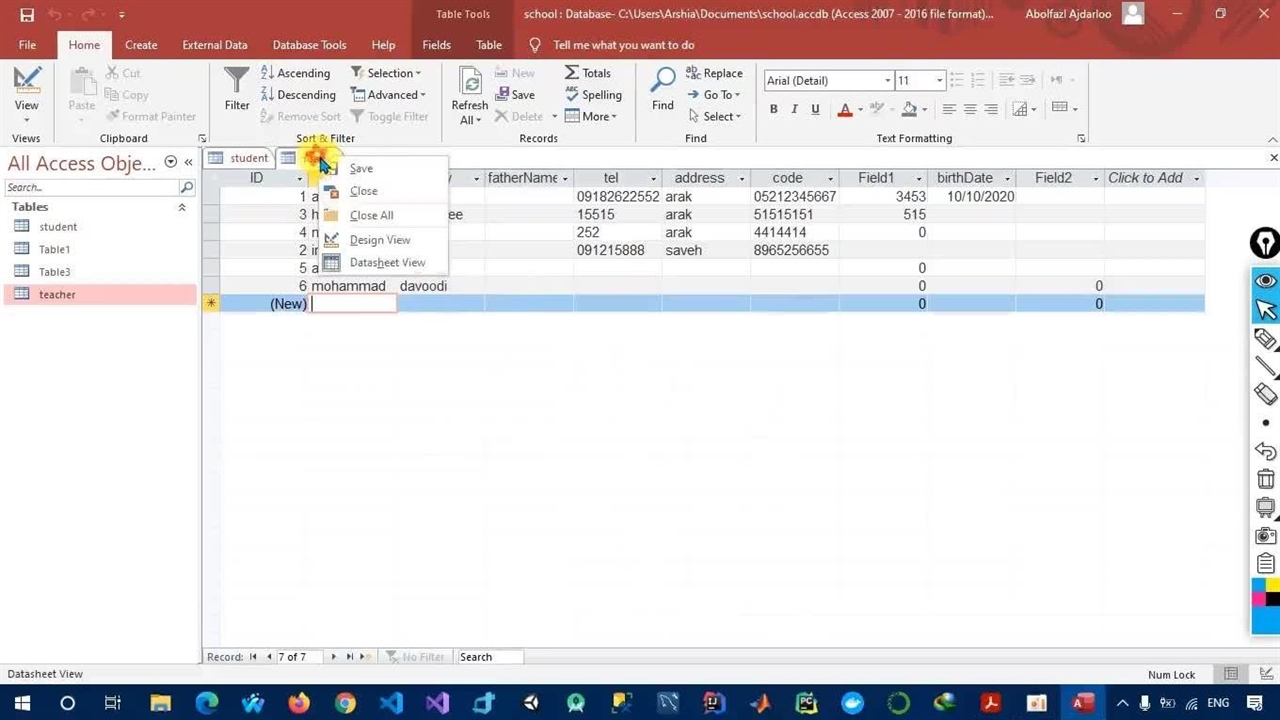This screenshot has height=720, width=1280.
Task: Open the teacher table in navigation pane
Action: 57,295
